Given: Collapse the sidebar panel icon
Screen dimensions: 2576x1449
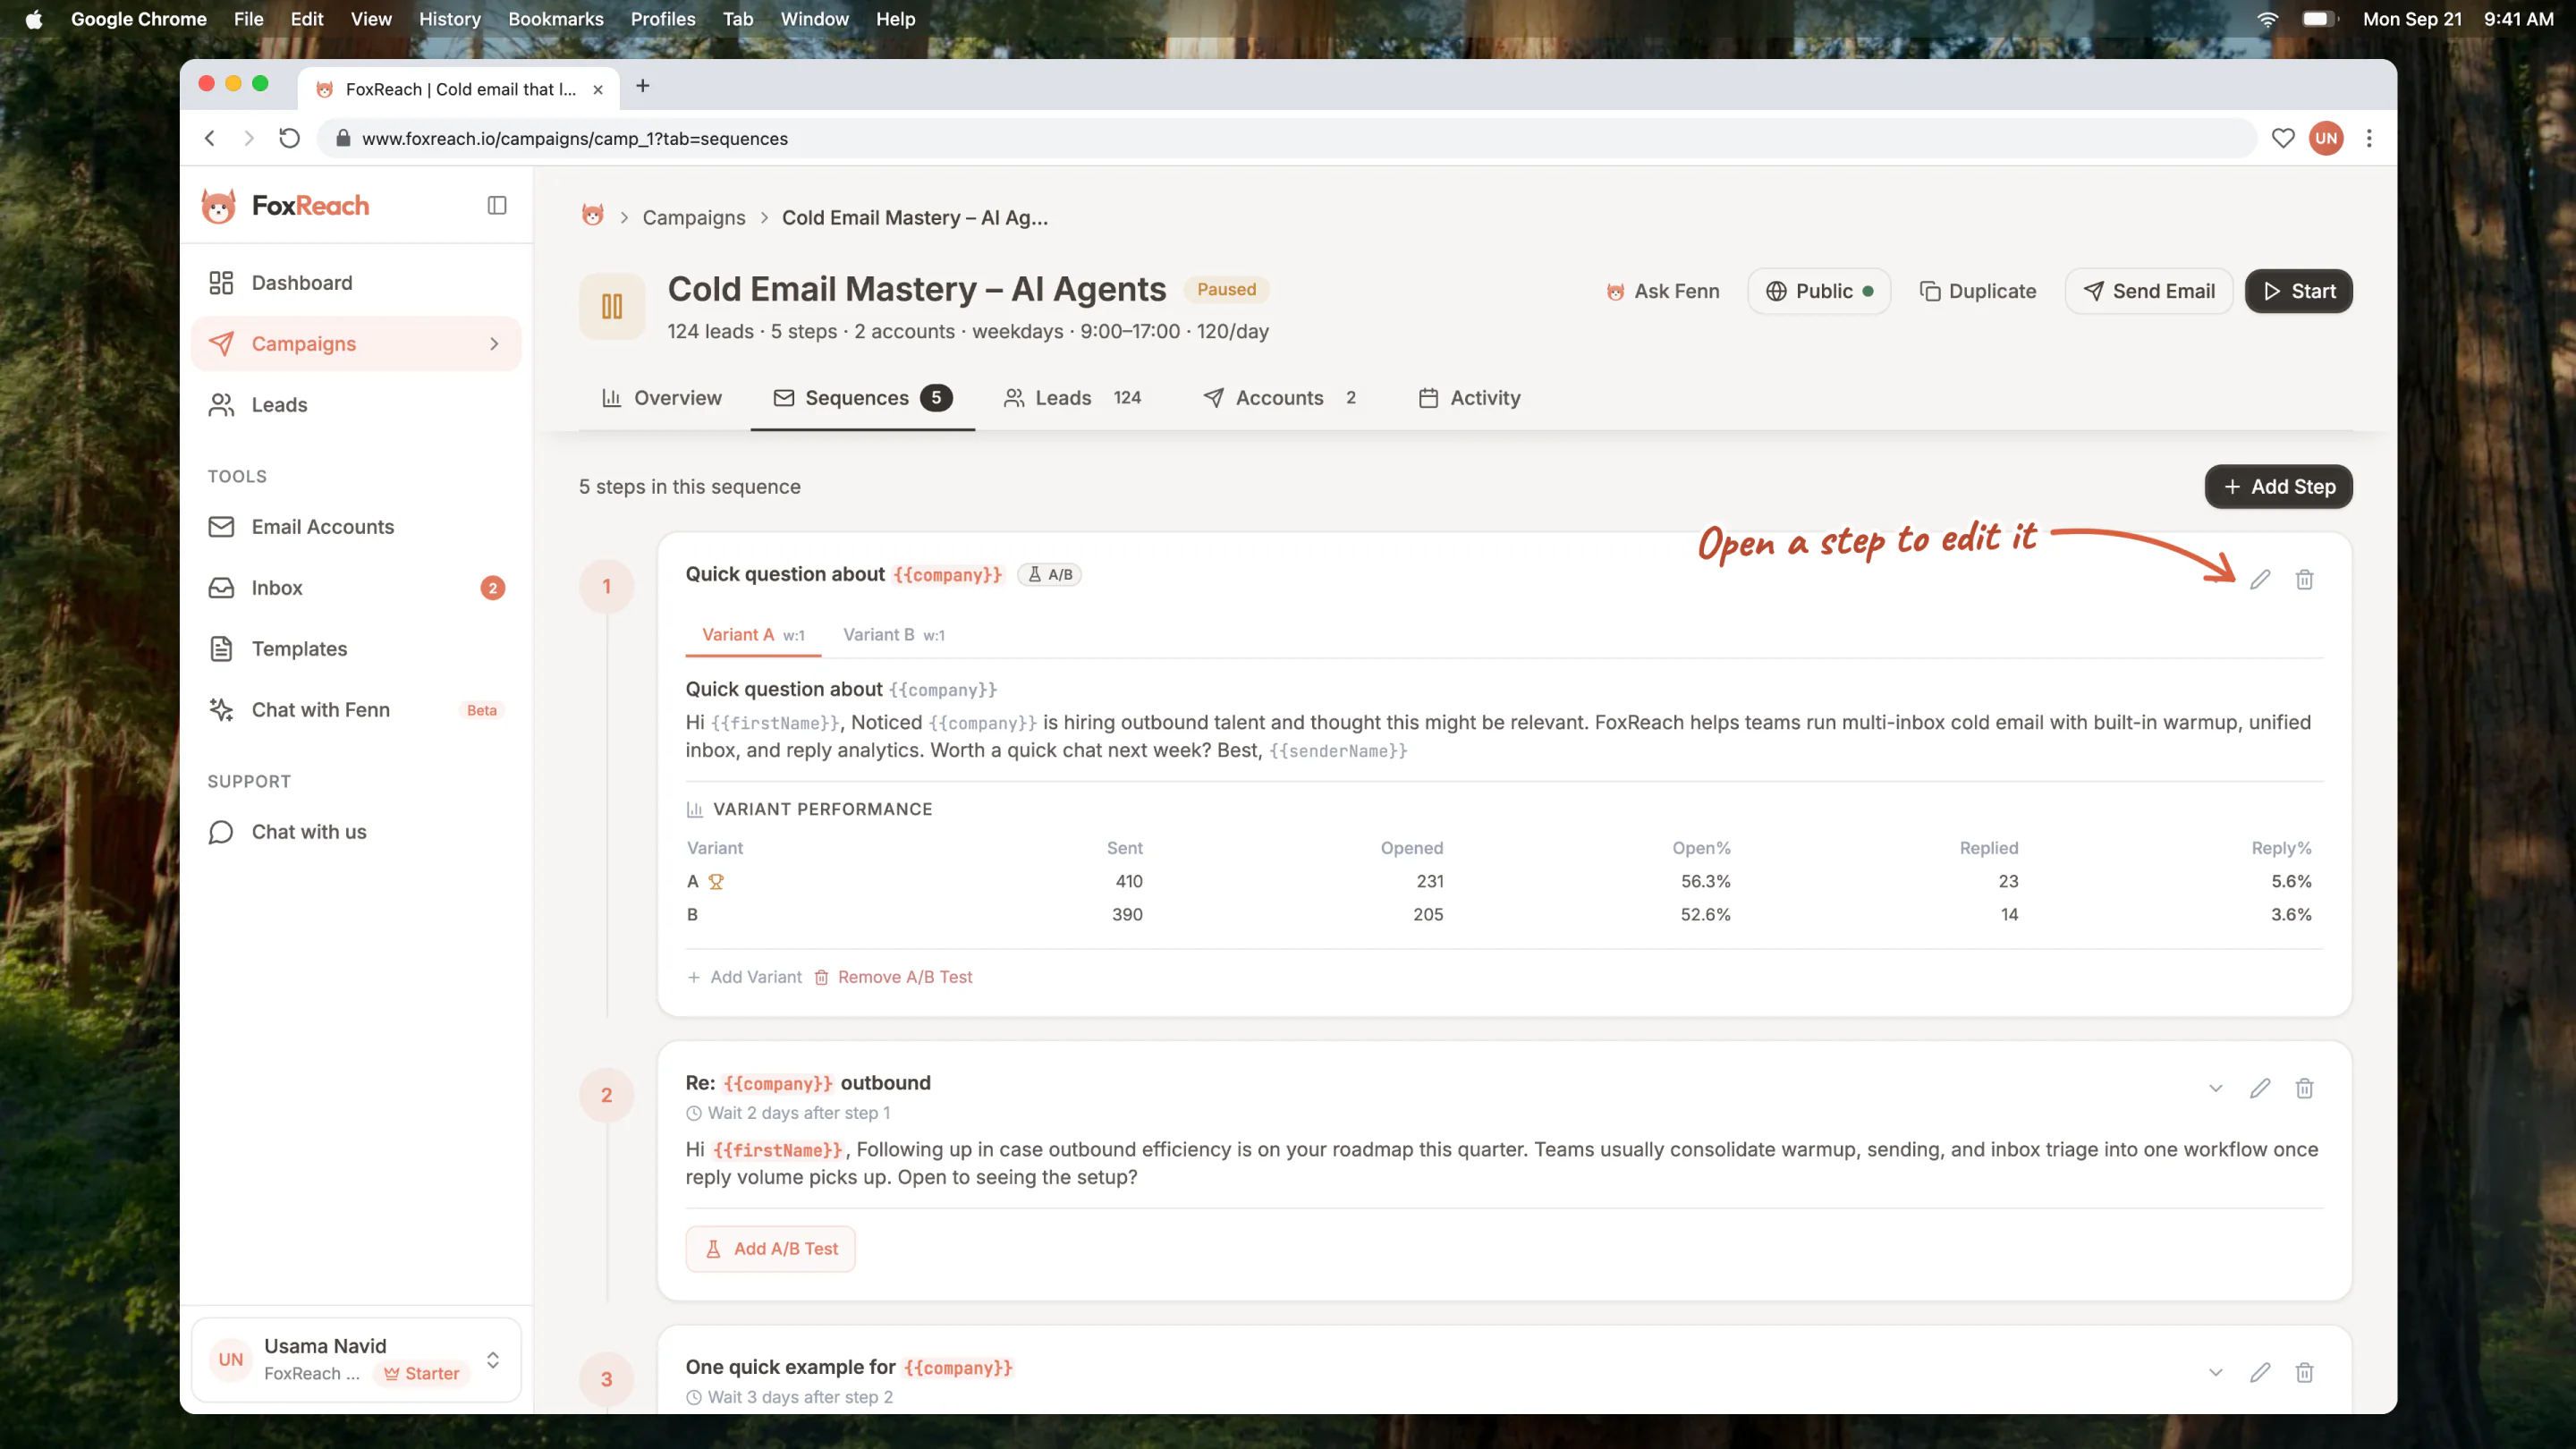Looking at the screenshot, I should [x=497, y=205].
